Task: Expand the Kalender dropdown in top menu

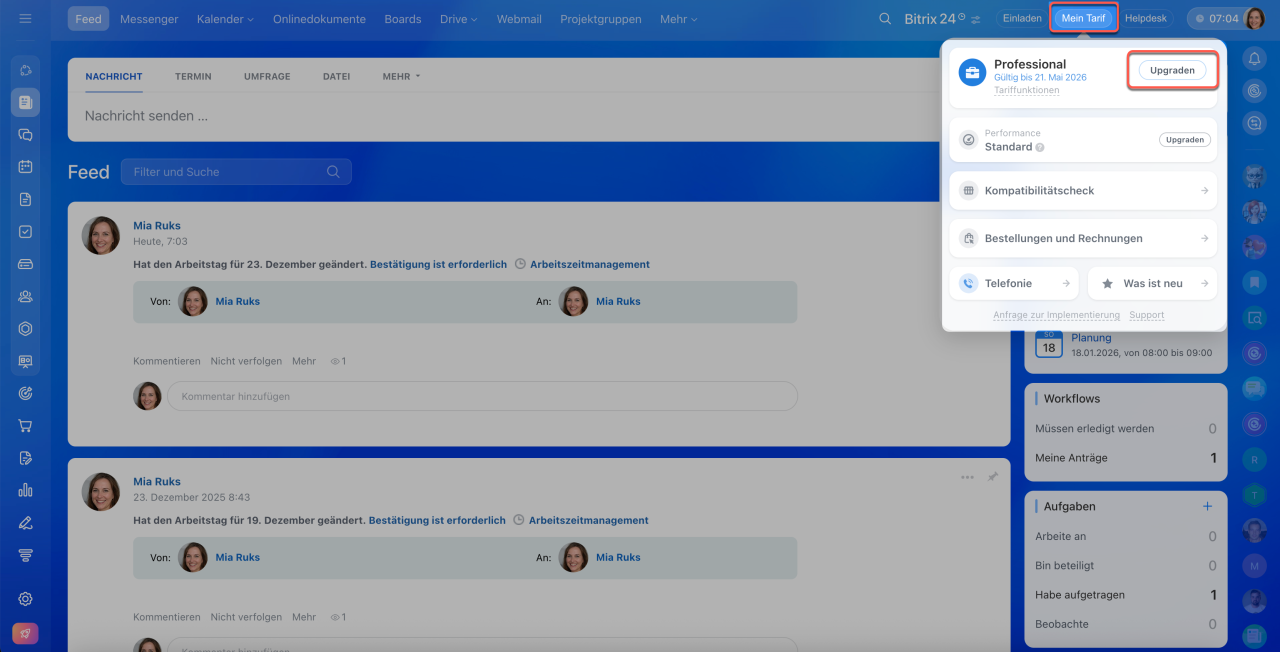Action: (225, 19)
